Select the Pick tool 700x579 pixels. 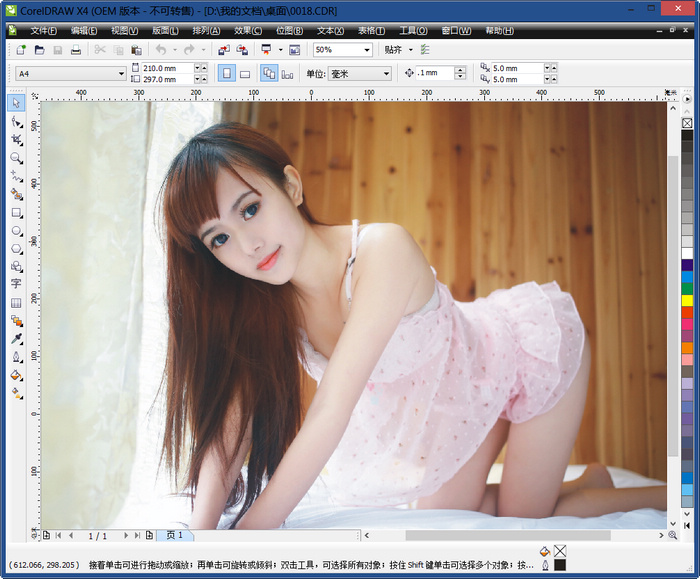[x=17, y=103]
